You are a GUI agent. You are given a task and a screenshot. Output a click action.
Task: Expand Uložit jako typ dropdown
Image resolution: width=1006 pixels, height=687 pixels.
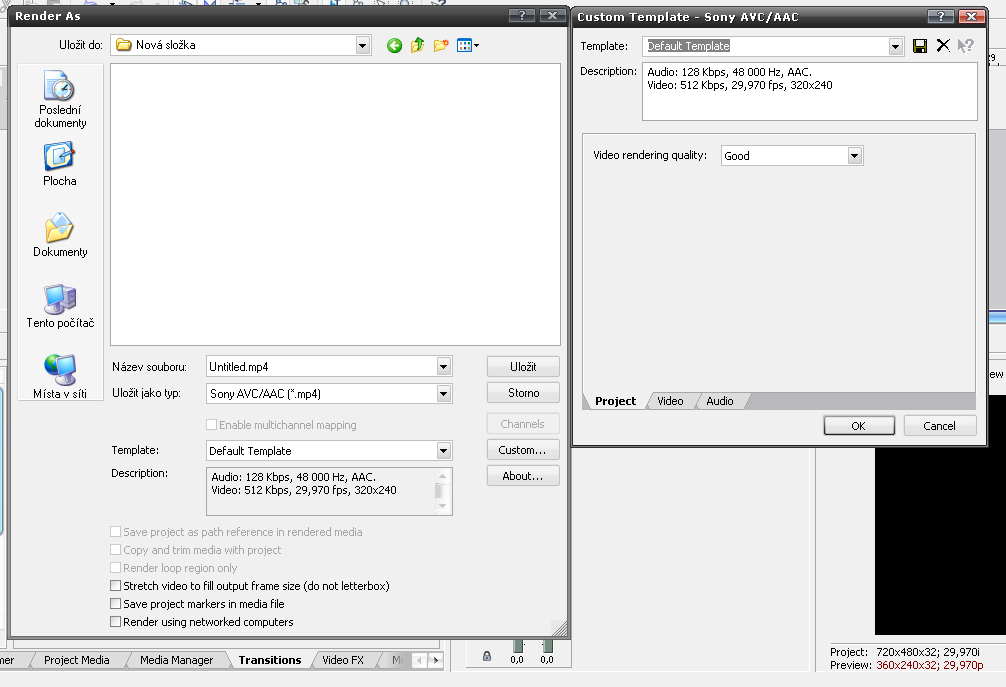point(443,394)
